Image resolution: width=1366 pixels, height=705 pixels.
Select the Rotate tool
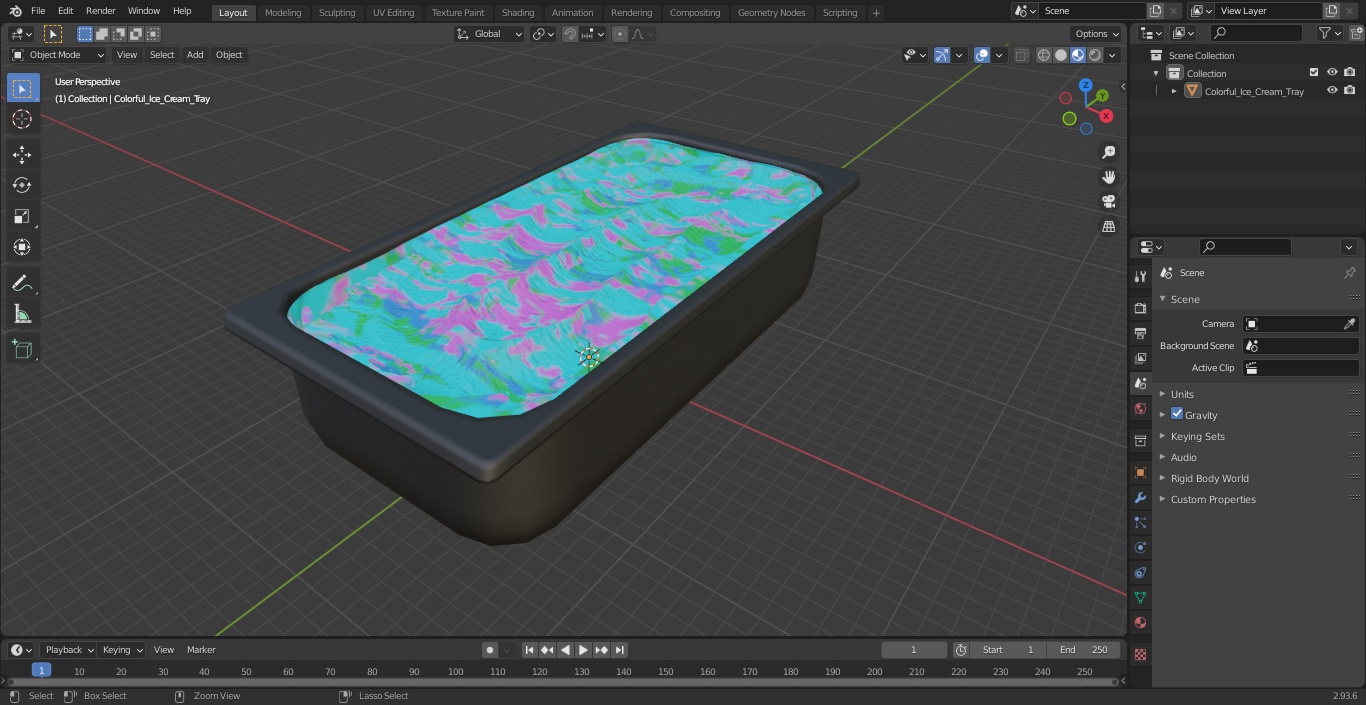pyautogui.click(x=22, y=185)
